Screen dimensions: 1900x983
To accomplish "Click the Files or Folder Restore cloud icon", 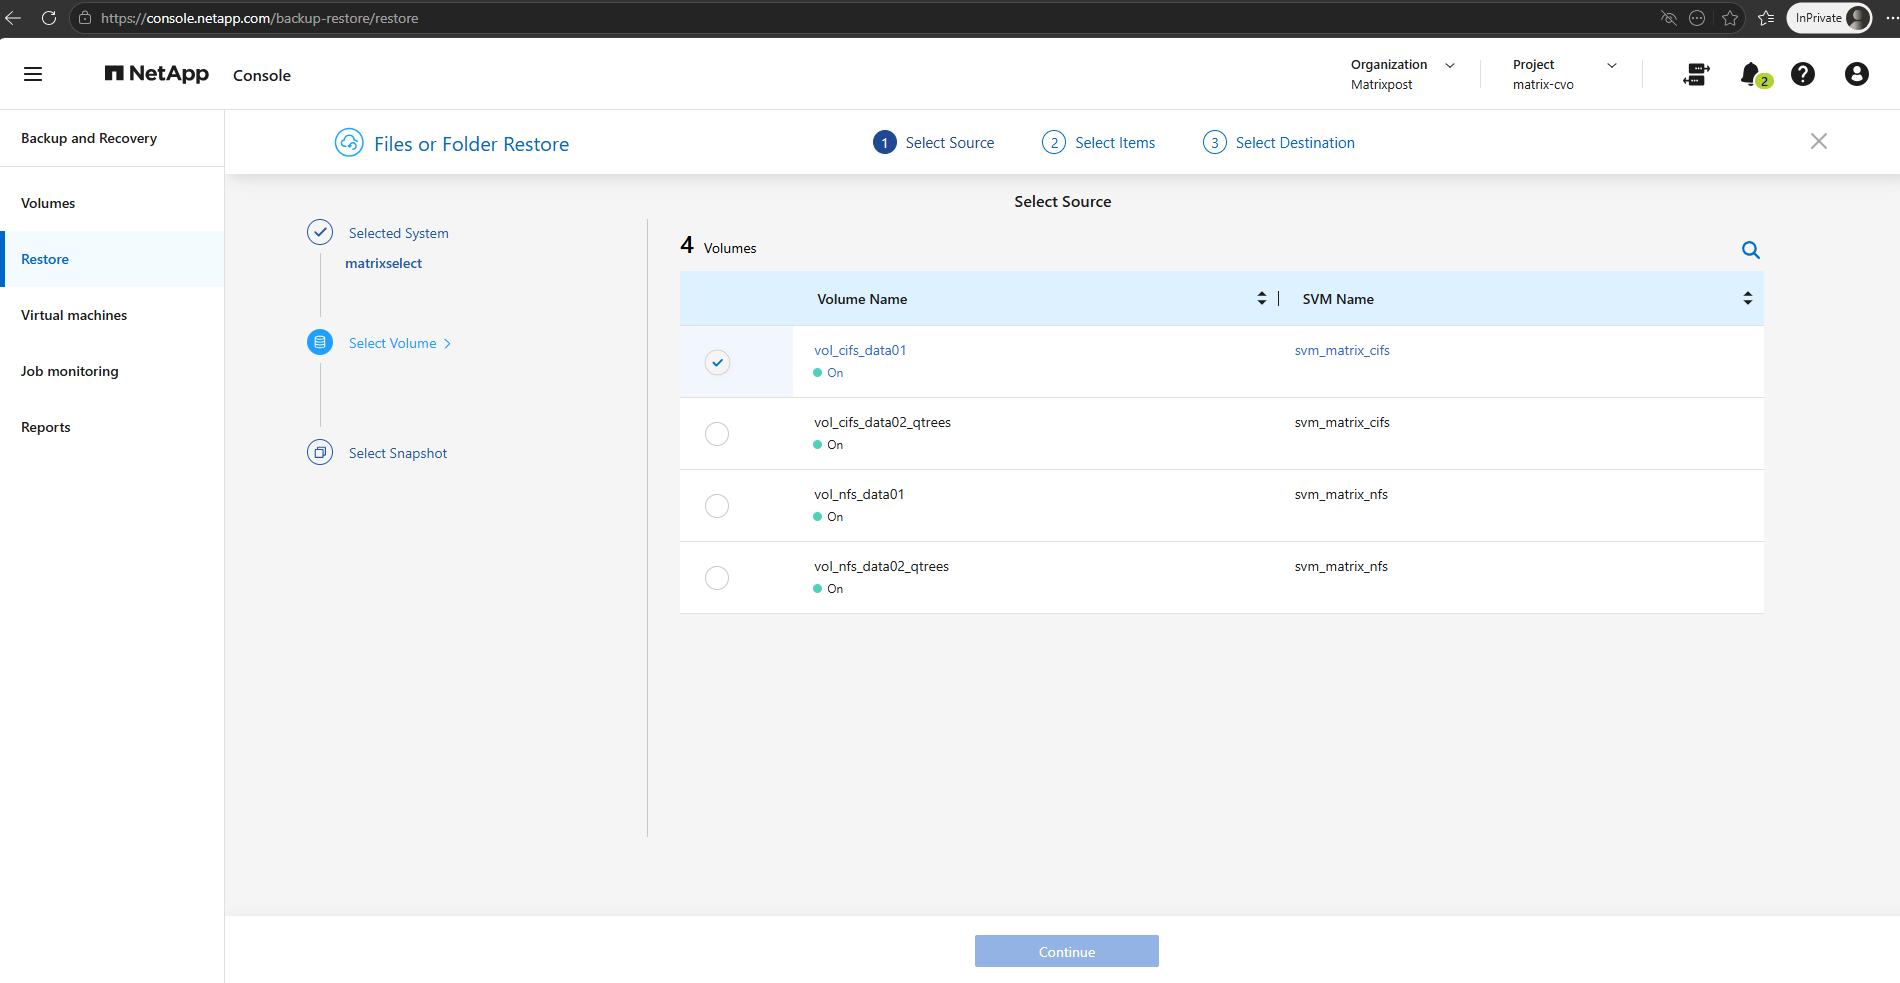I will point(349,143).
